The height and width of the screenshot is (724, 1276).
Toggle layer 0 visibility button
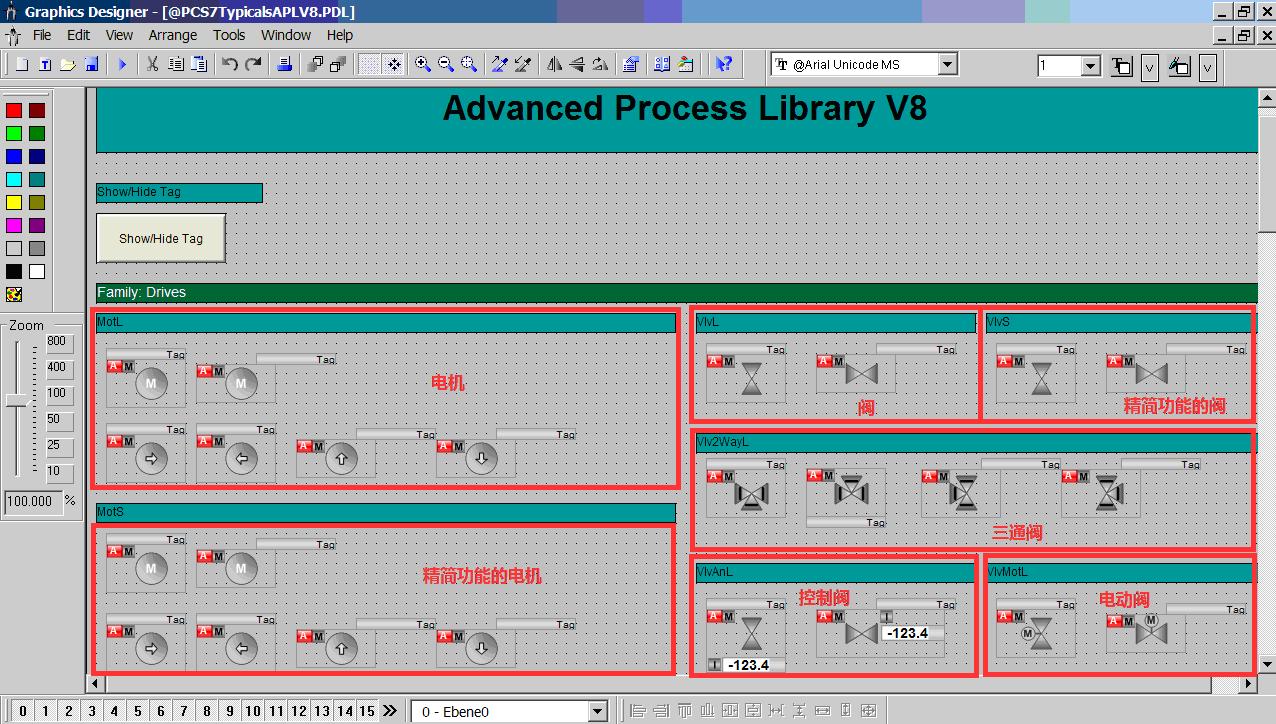click(23, 711)
